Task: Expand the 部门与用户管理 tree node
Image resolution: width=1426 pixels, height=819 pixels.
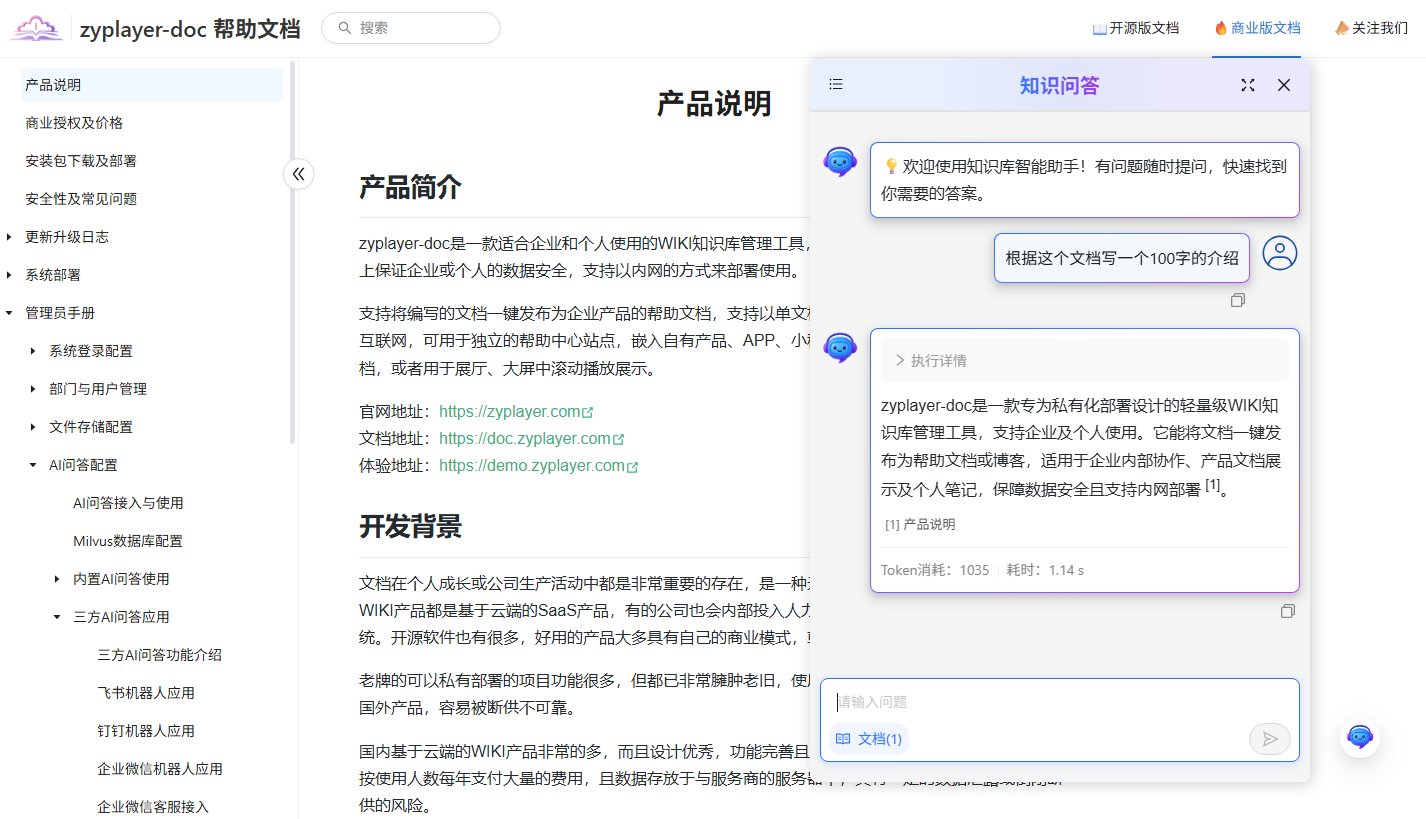Action: (x=33, y=389)
